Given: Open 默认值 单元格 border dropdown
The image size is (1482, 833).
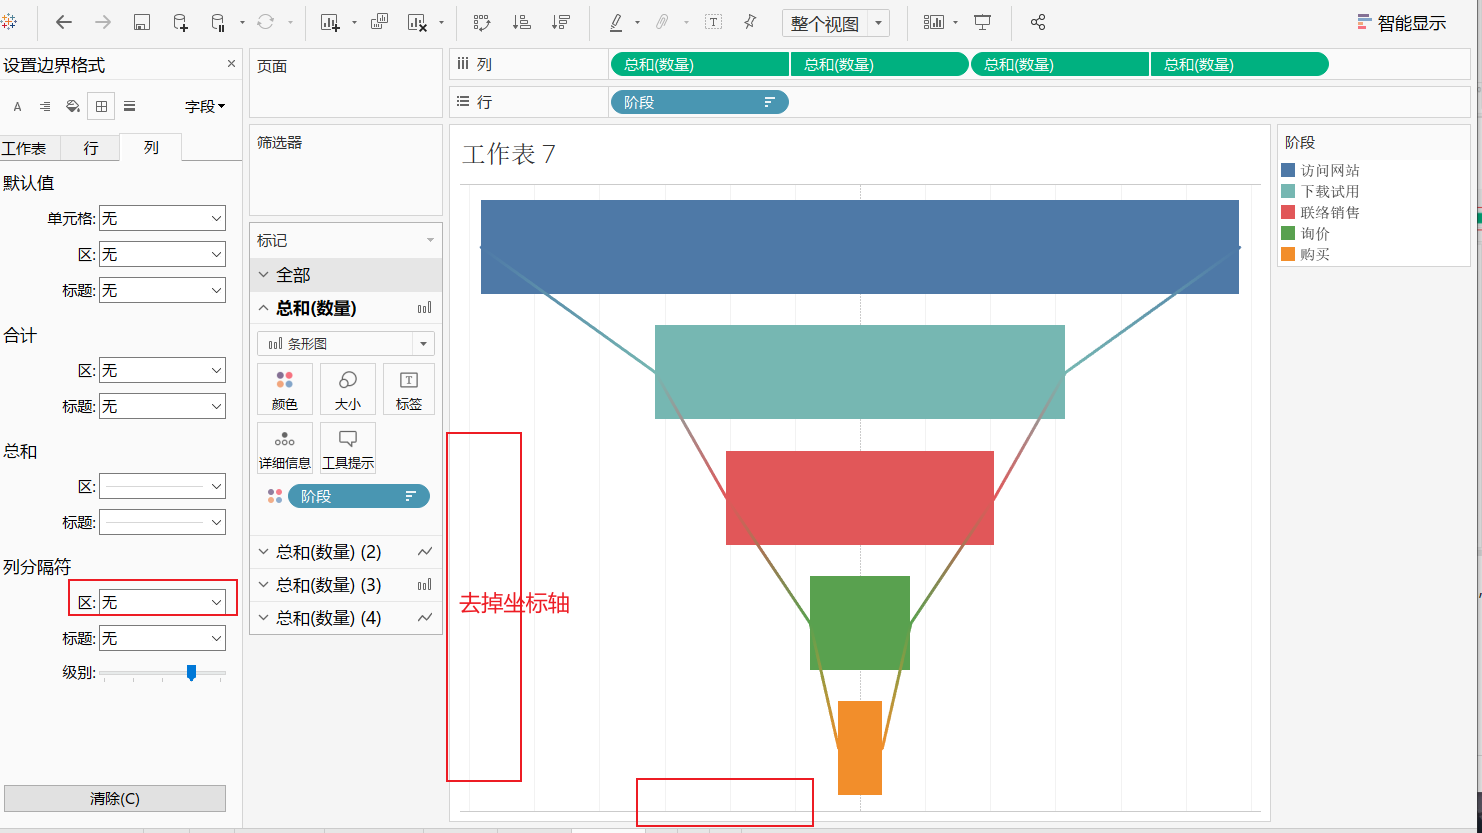Looking at the screenshot, I should tap(162, 218).
